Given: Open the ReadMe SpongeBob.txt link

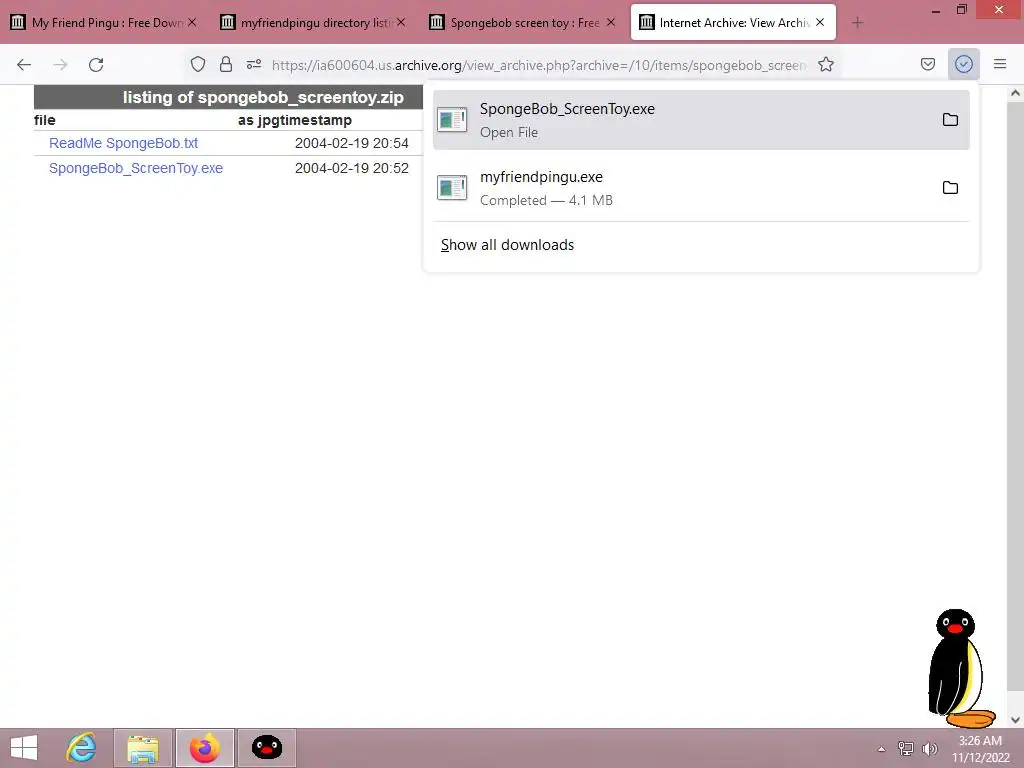Looking at the screenshot, I should coord(123,143).
